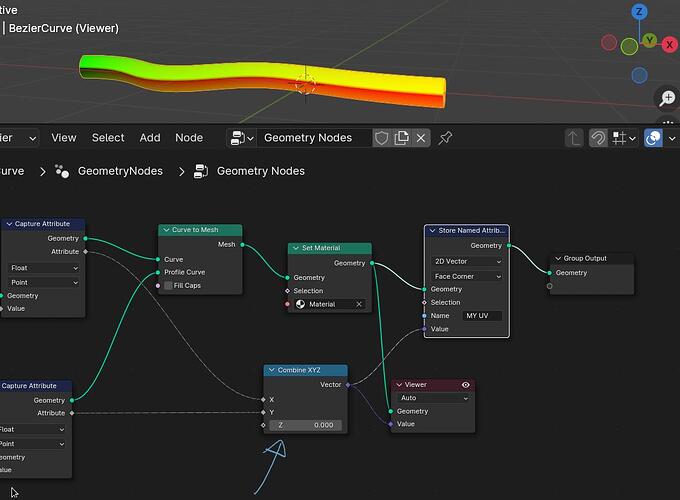Screen dimensions: 680x500
Task: Open the lower Capture Attribute Float dropdown
Action: point(31,429)
